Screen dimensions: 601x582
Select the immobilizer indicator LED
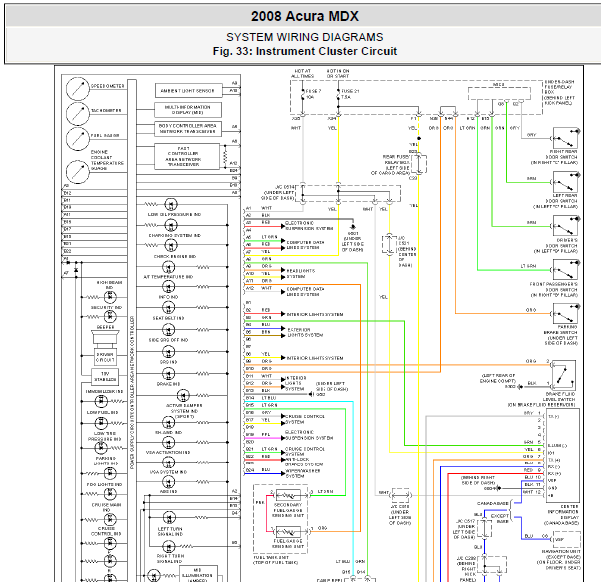101,401
